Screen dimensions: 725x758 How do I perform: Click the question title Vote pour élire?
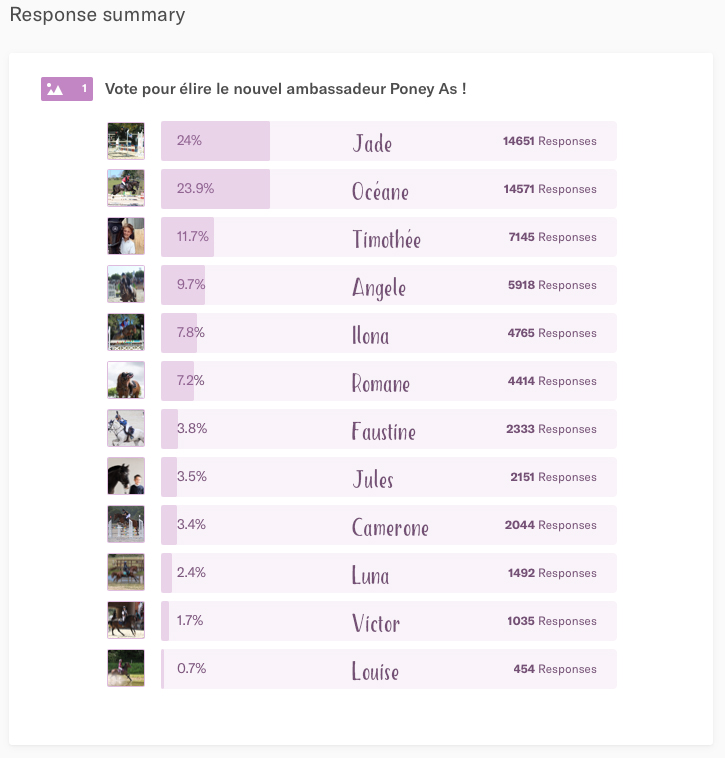[x=286, y=89]
